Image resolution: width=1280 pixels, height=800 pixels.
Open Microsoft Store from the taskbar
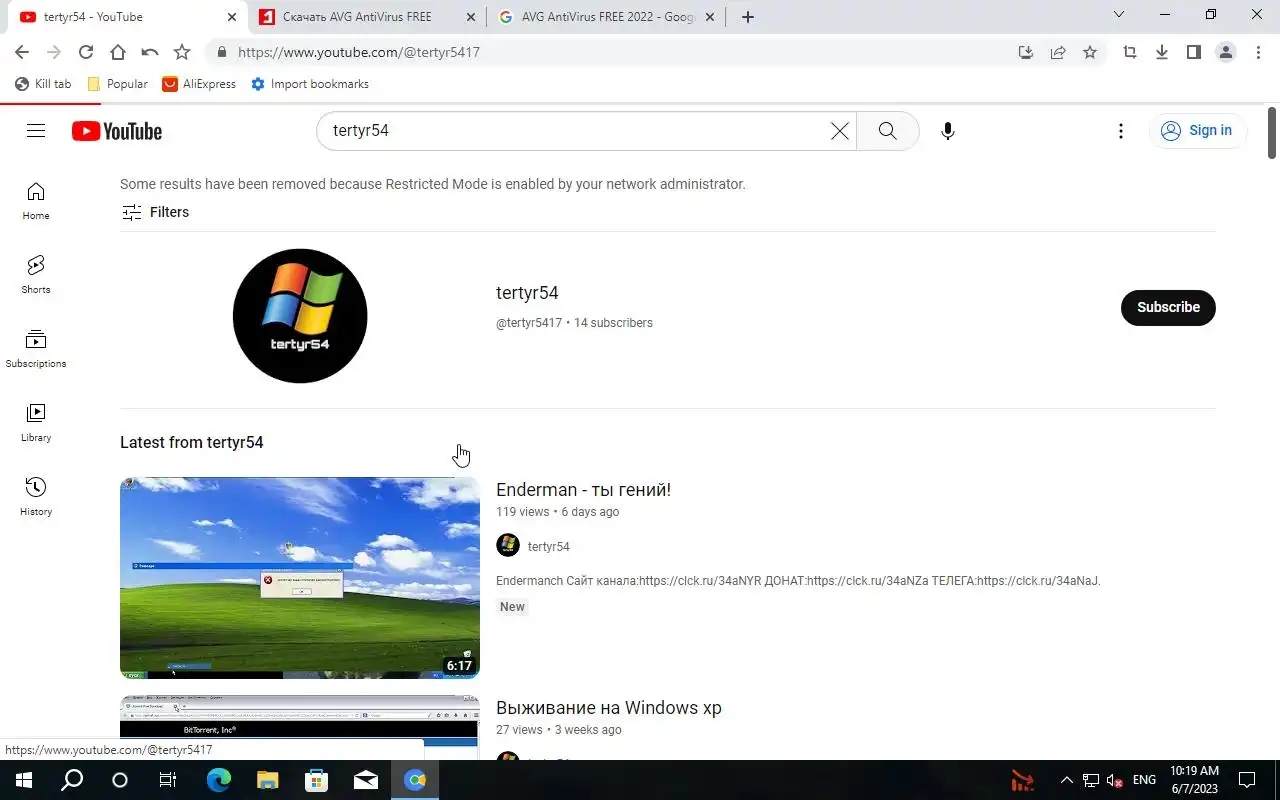316,780
